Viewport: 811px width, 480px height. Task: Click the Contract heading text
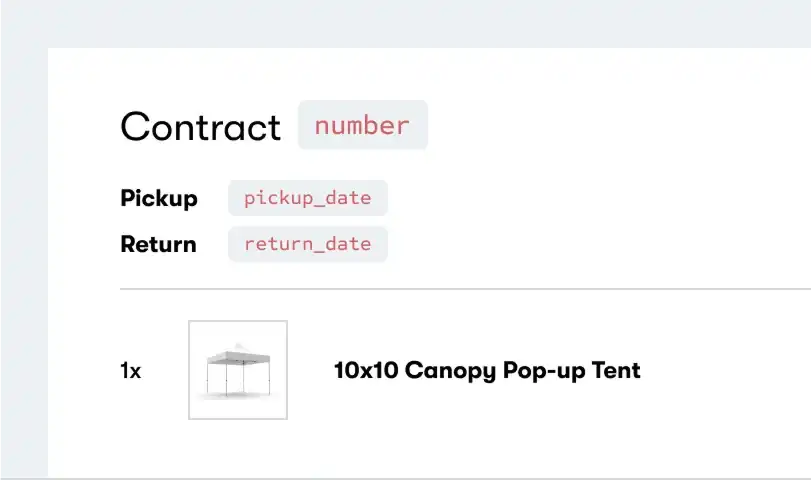coord(201,128)
